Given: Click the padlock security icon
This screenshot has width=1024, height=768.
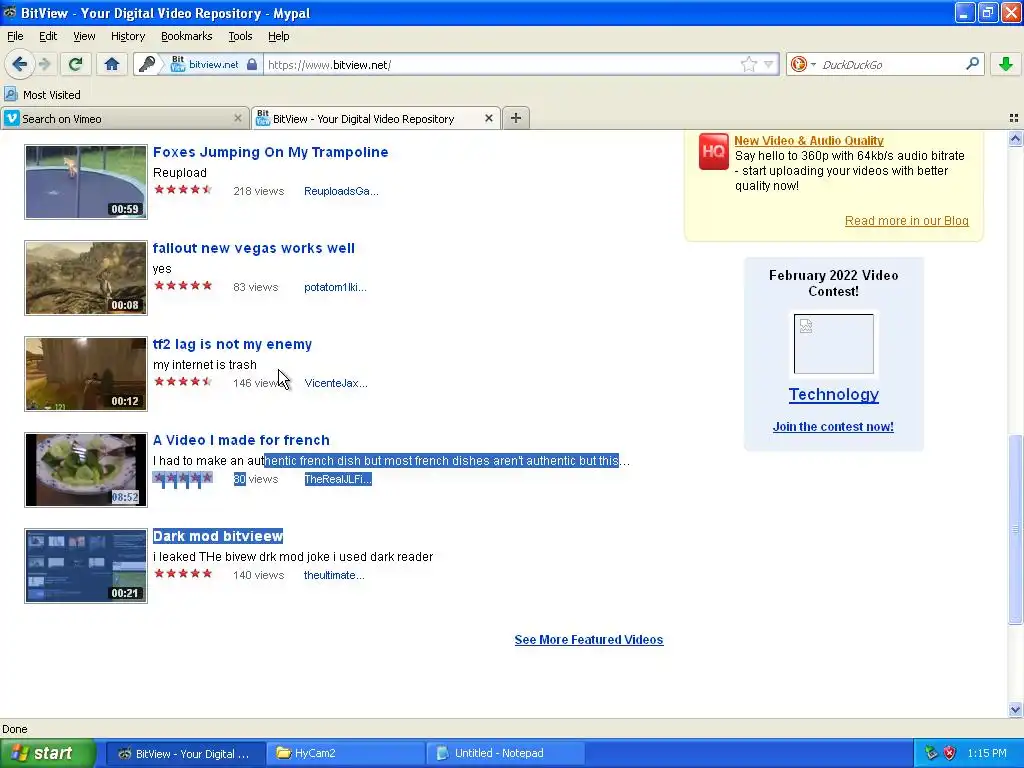Looking at the screenshot, I should pos(251,64).
